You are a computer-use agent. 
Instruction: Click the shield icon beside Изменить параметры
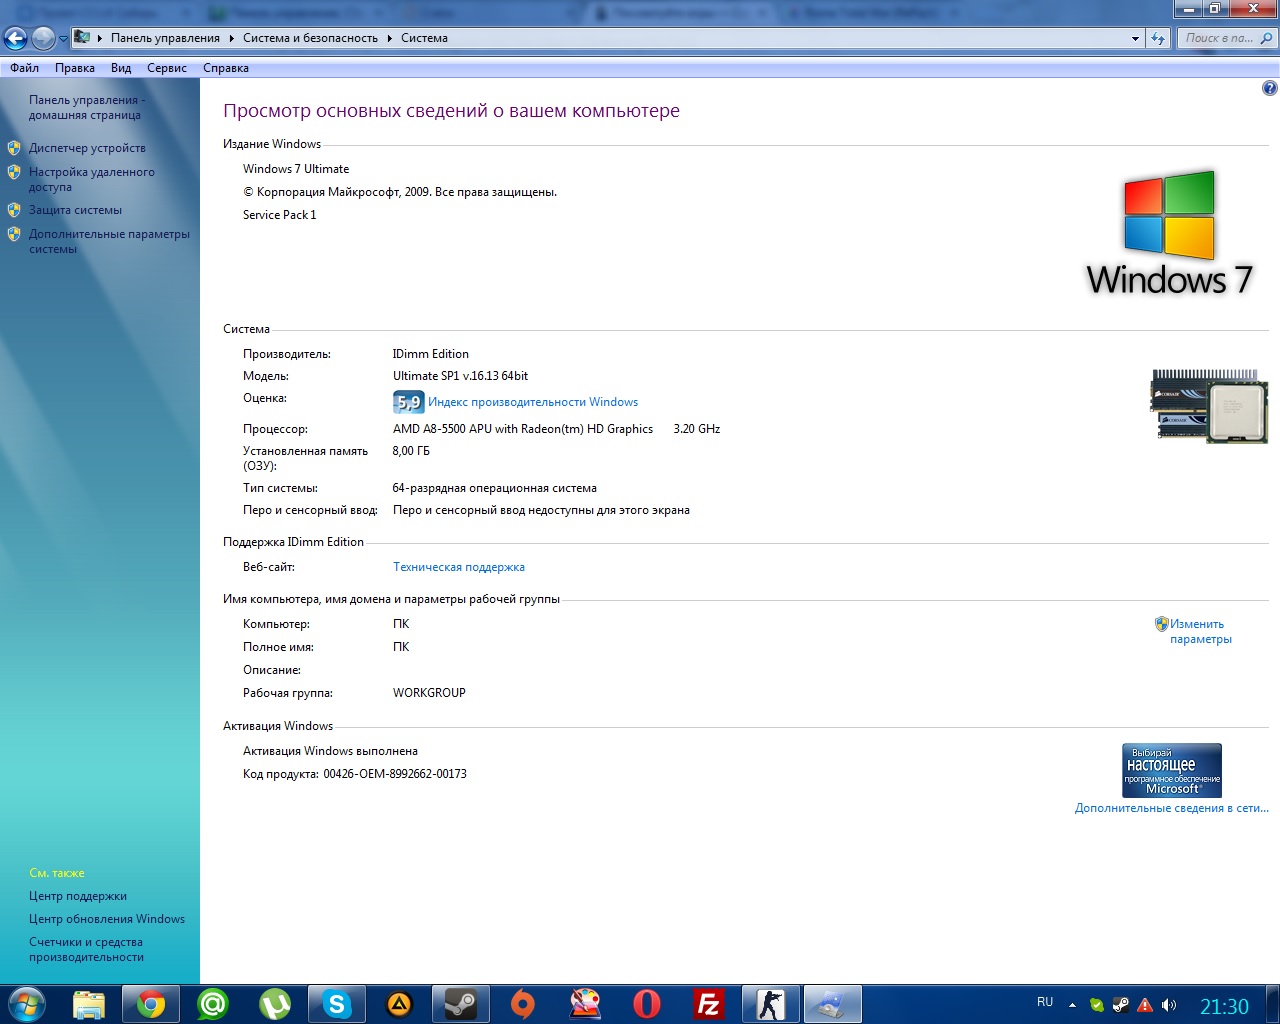coord(1162,624)
